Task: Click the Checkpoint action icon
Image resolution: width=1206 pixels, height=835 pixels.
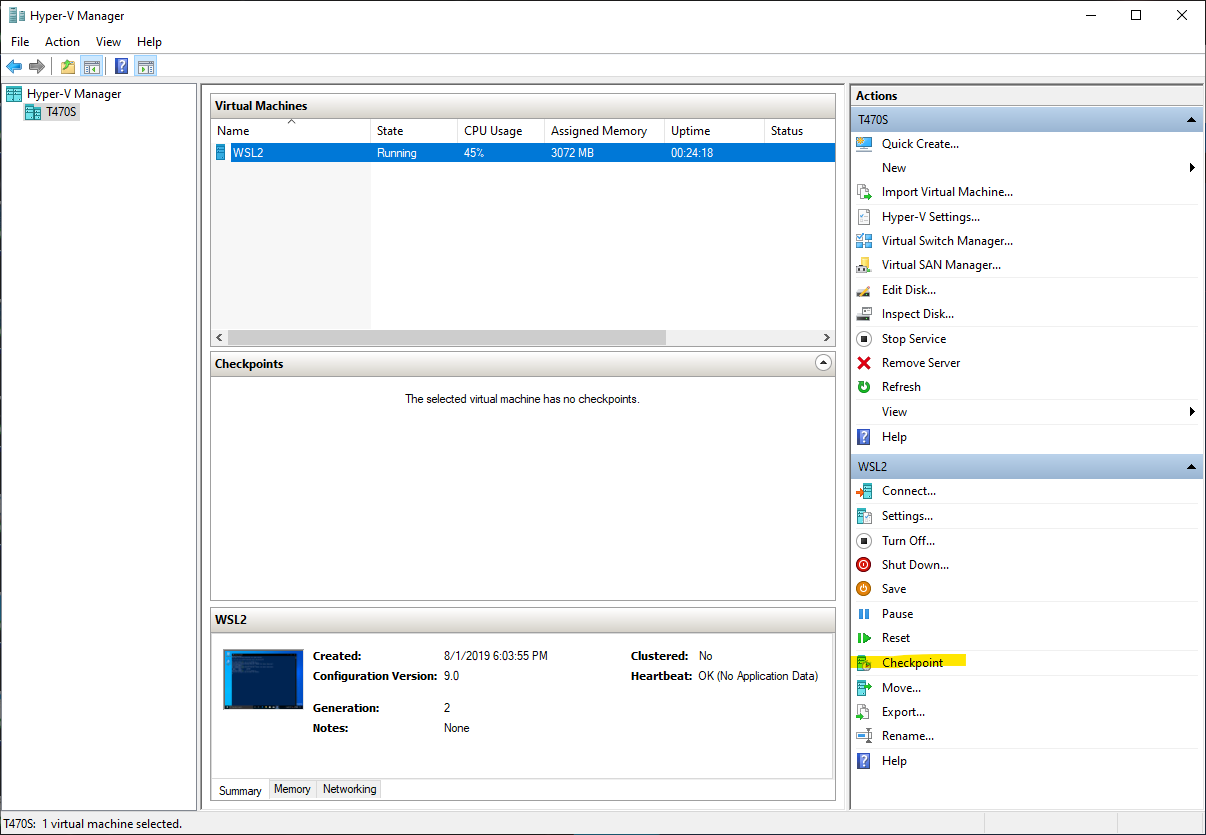Action: tap(864, 662)
